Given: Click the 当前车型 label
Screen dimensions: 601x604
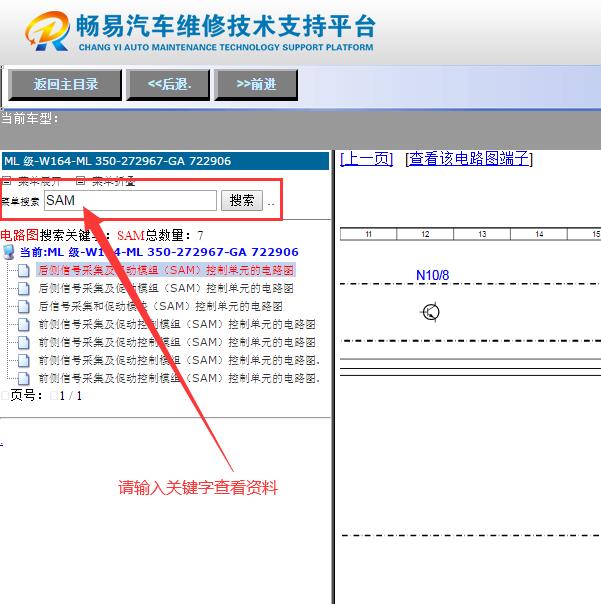Looking at the screenshot, I should [30, 118].
